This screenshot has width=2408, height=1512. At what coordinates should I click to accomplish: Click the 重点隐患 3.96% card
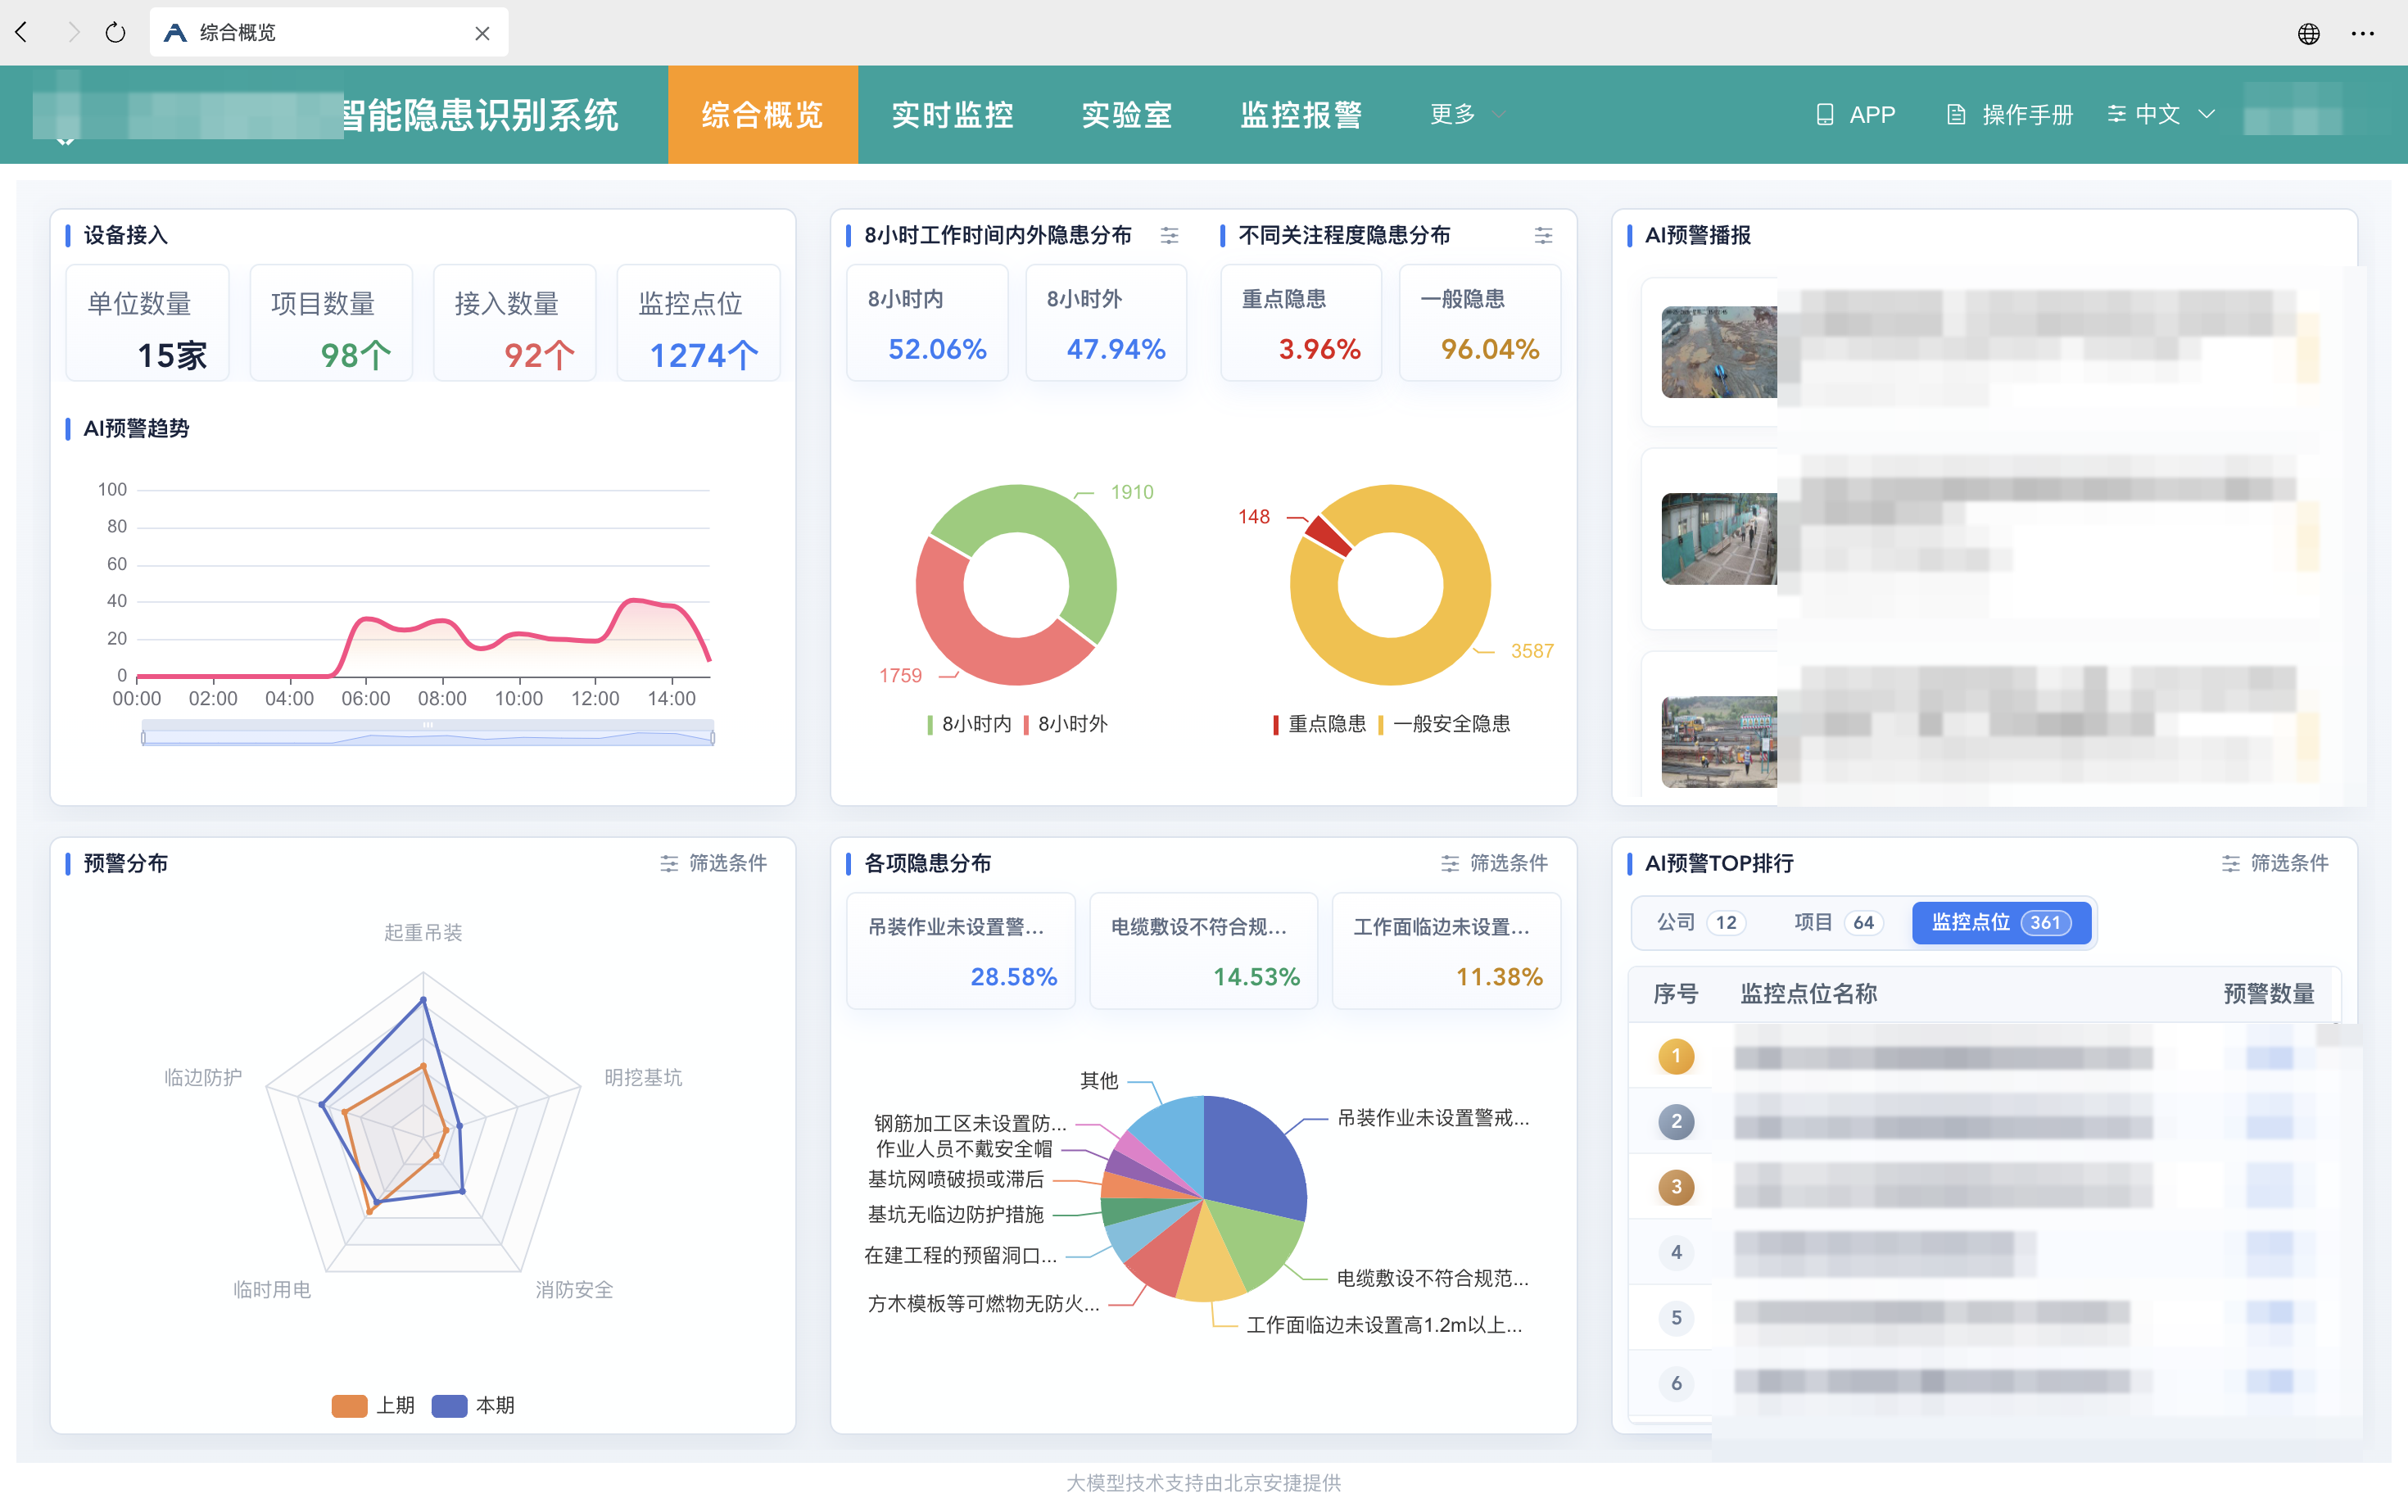(1301, 323)
